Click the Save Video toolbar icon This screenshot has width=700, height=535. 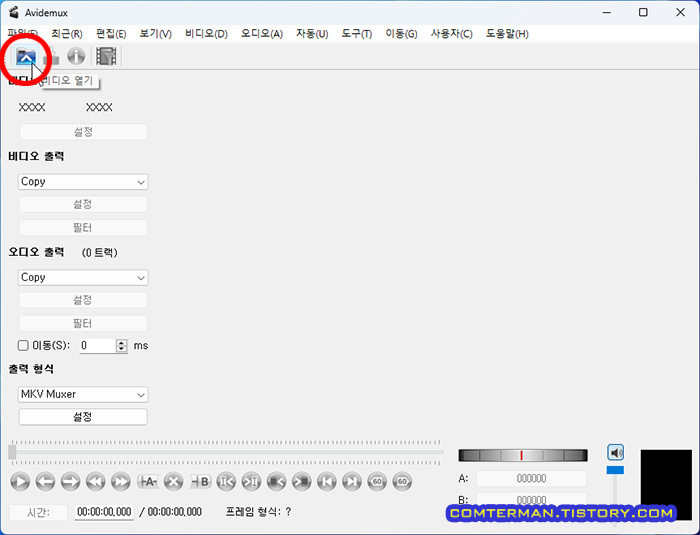point(52,56)
